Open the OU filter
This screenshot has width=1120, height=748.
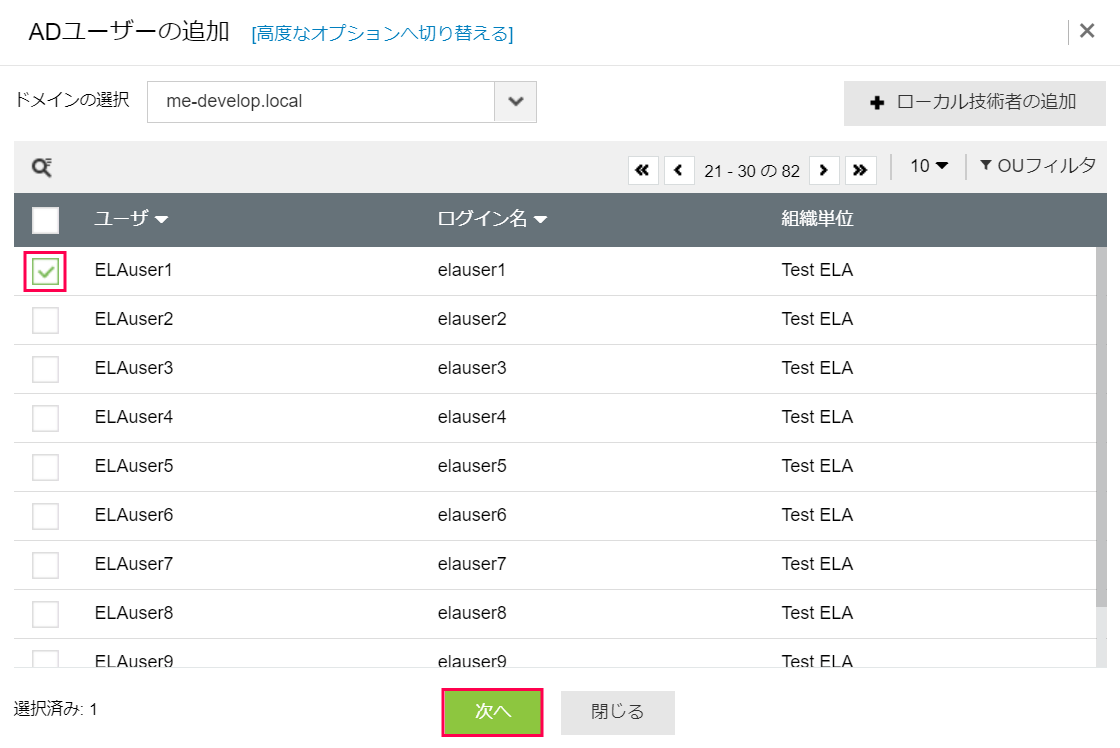(1038, 166)
